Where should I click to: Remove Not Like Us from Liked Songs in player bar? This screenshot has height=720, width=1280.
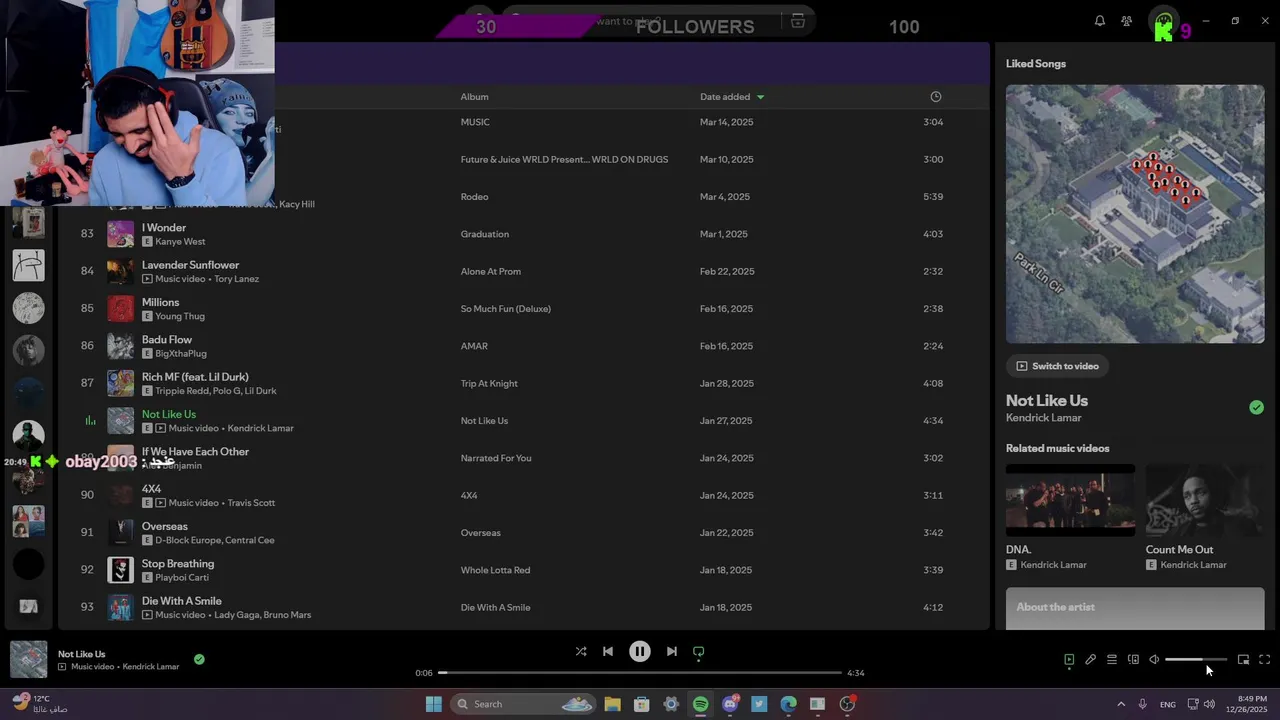199,659
